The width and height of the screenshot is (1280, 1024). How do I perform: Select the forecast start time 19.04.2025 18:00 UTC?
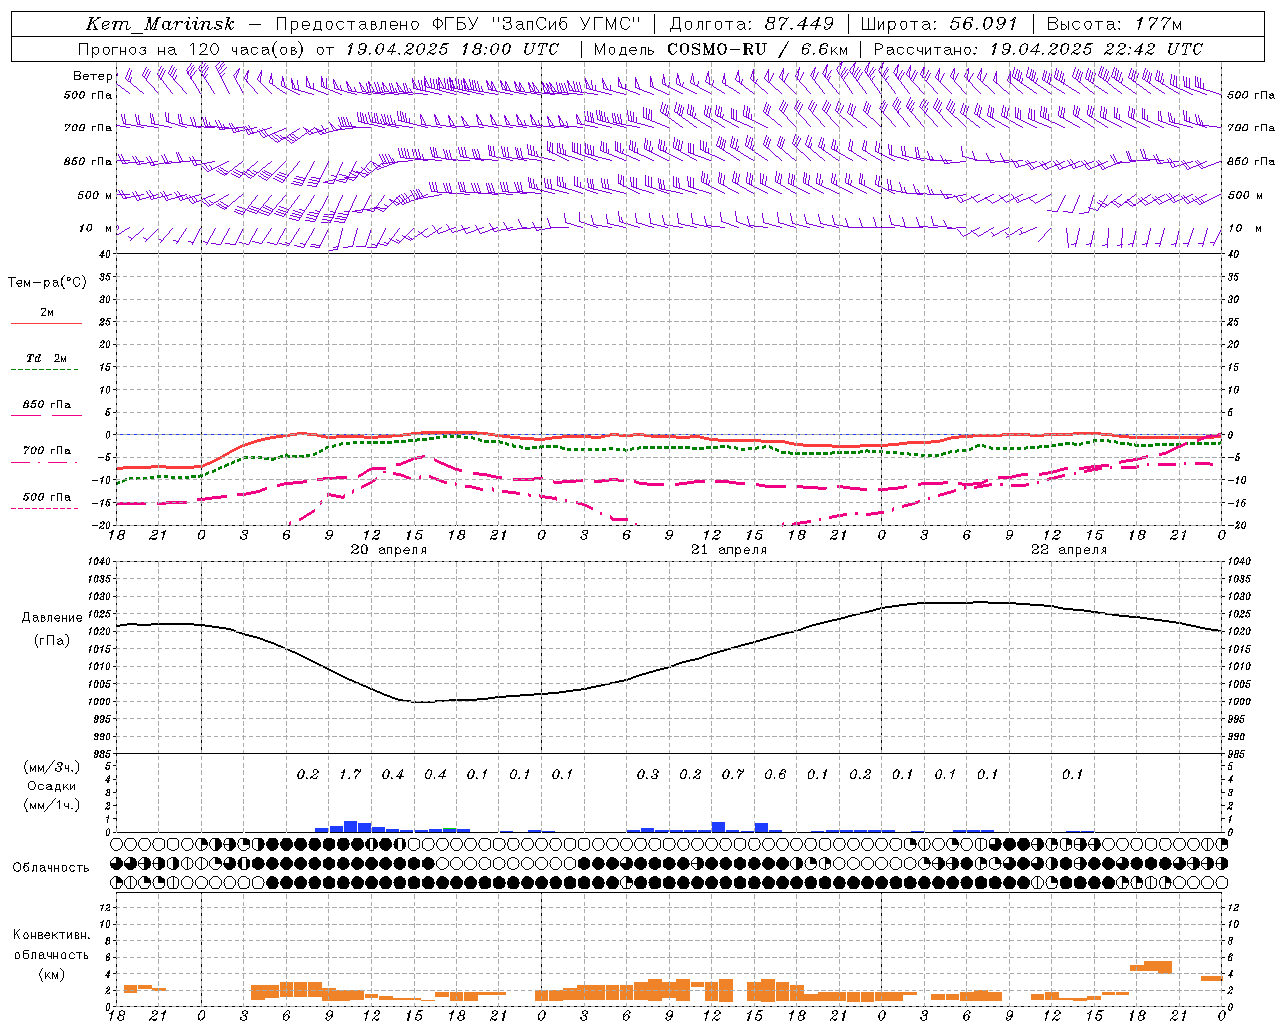452,49
